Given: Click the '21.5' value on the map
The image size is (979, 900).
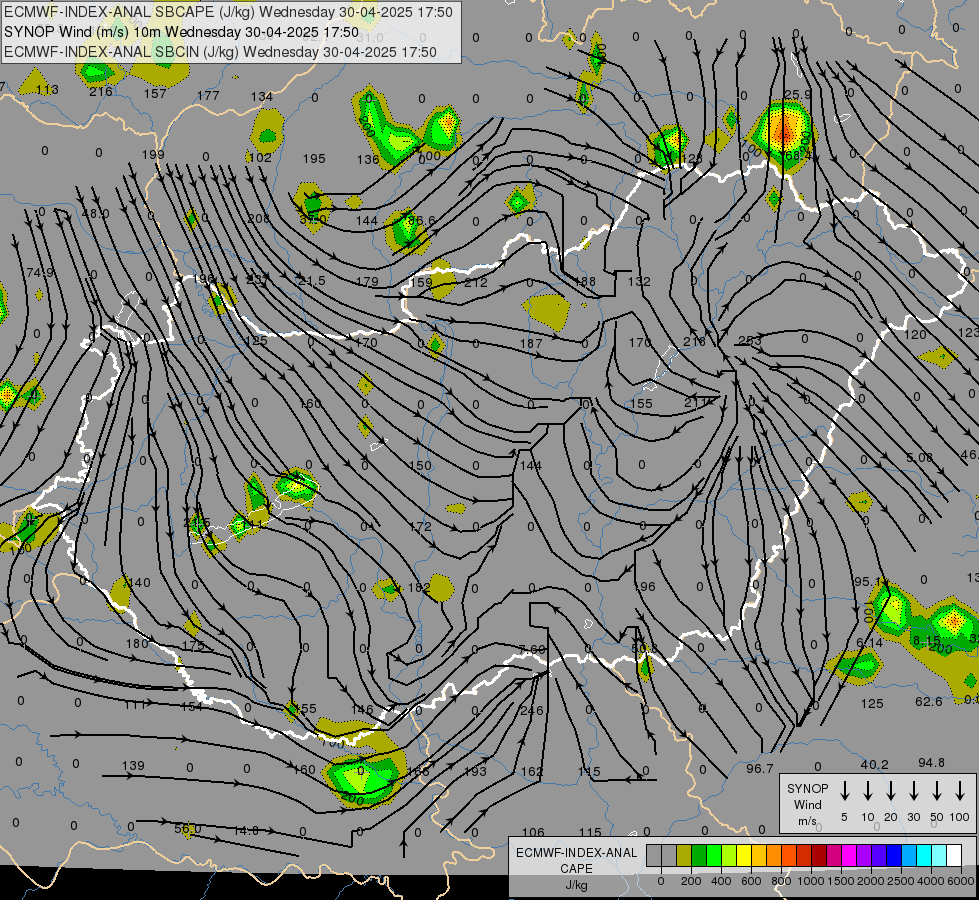Looking at the screenshot, I should pyautogui.click(x=312, y=281).
